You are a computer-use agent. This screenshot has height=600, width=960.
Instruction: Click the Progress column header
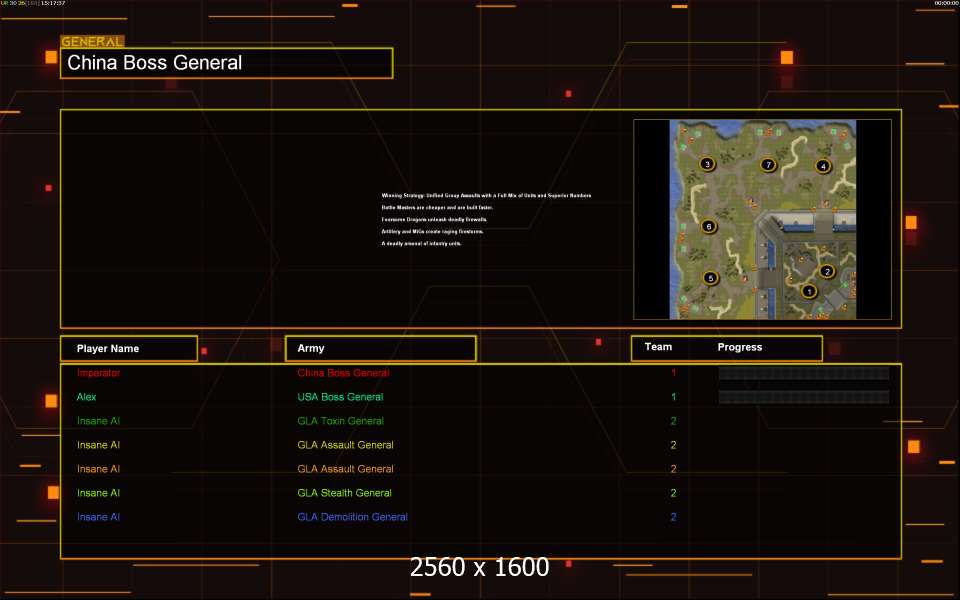coord(739,347)
